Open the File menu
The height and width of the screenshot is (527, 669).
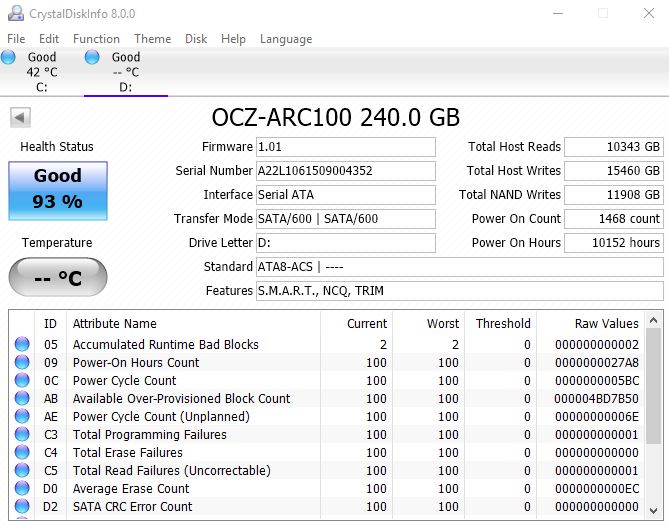[16, 39]
